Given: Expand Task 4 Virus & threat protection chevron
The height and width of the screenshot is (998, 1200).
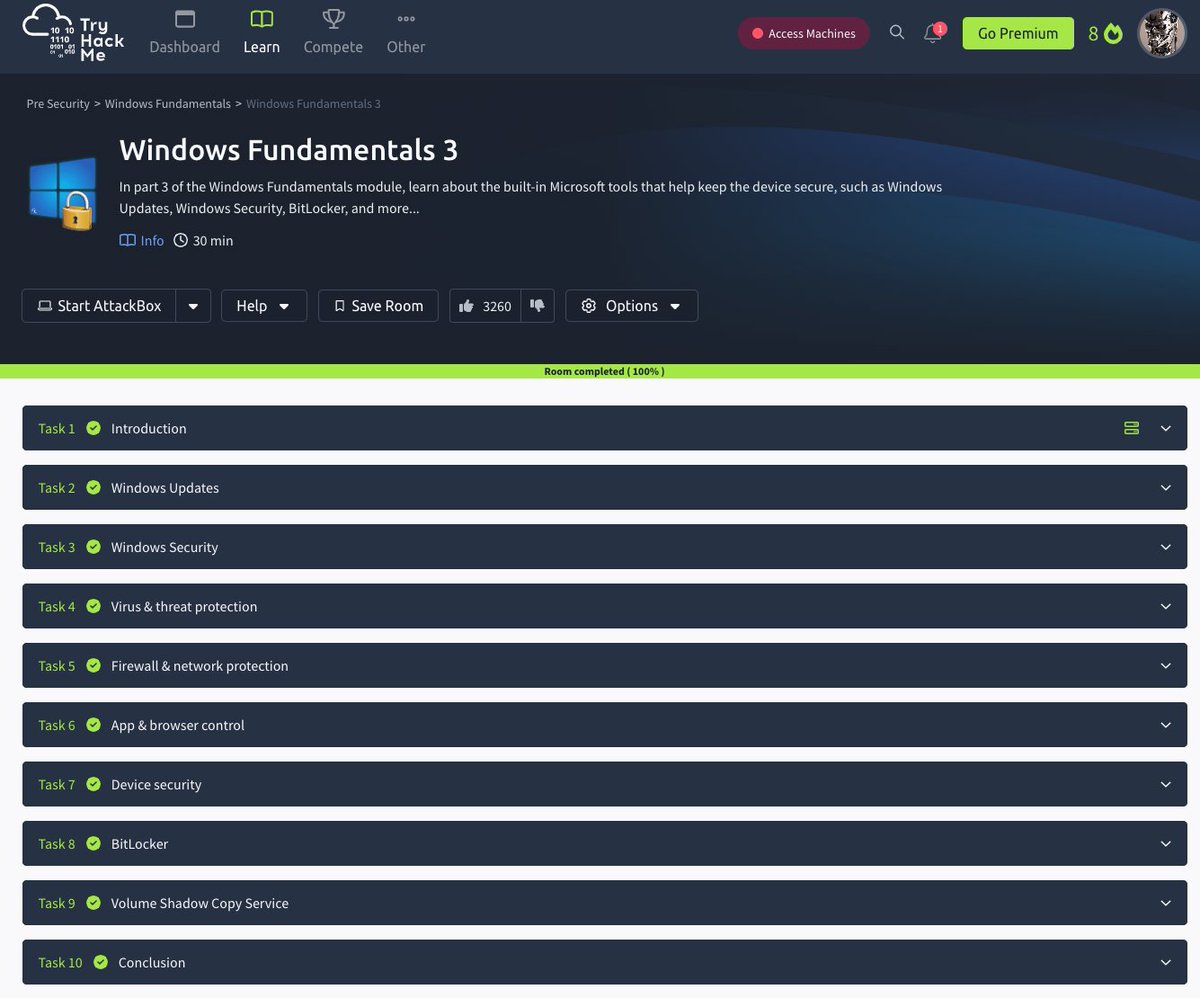Looking at the screenshot, I should (x=1165, y=606).
